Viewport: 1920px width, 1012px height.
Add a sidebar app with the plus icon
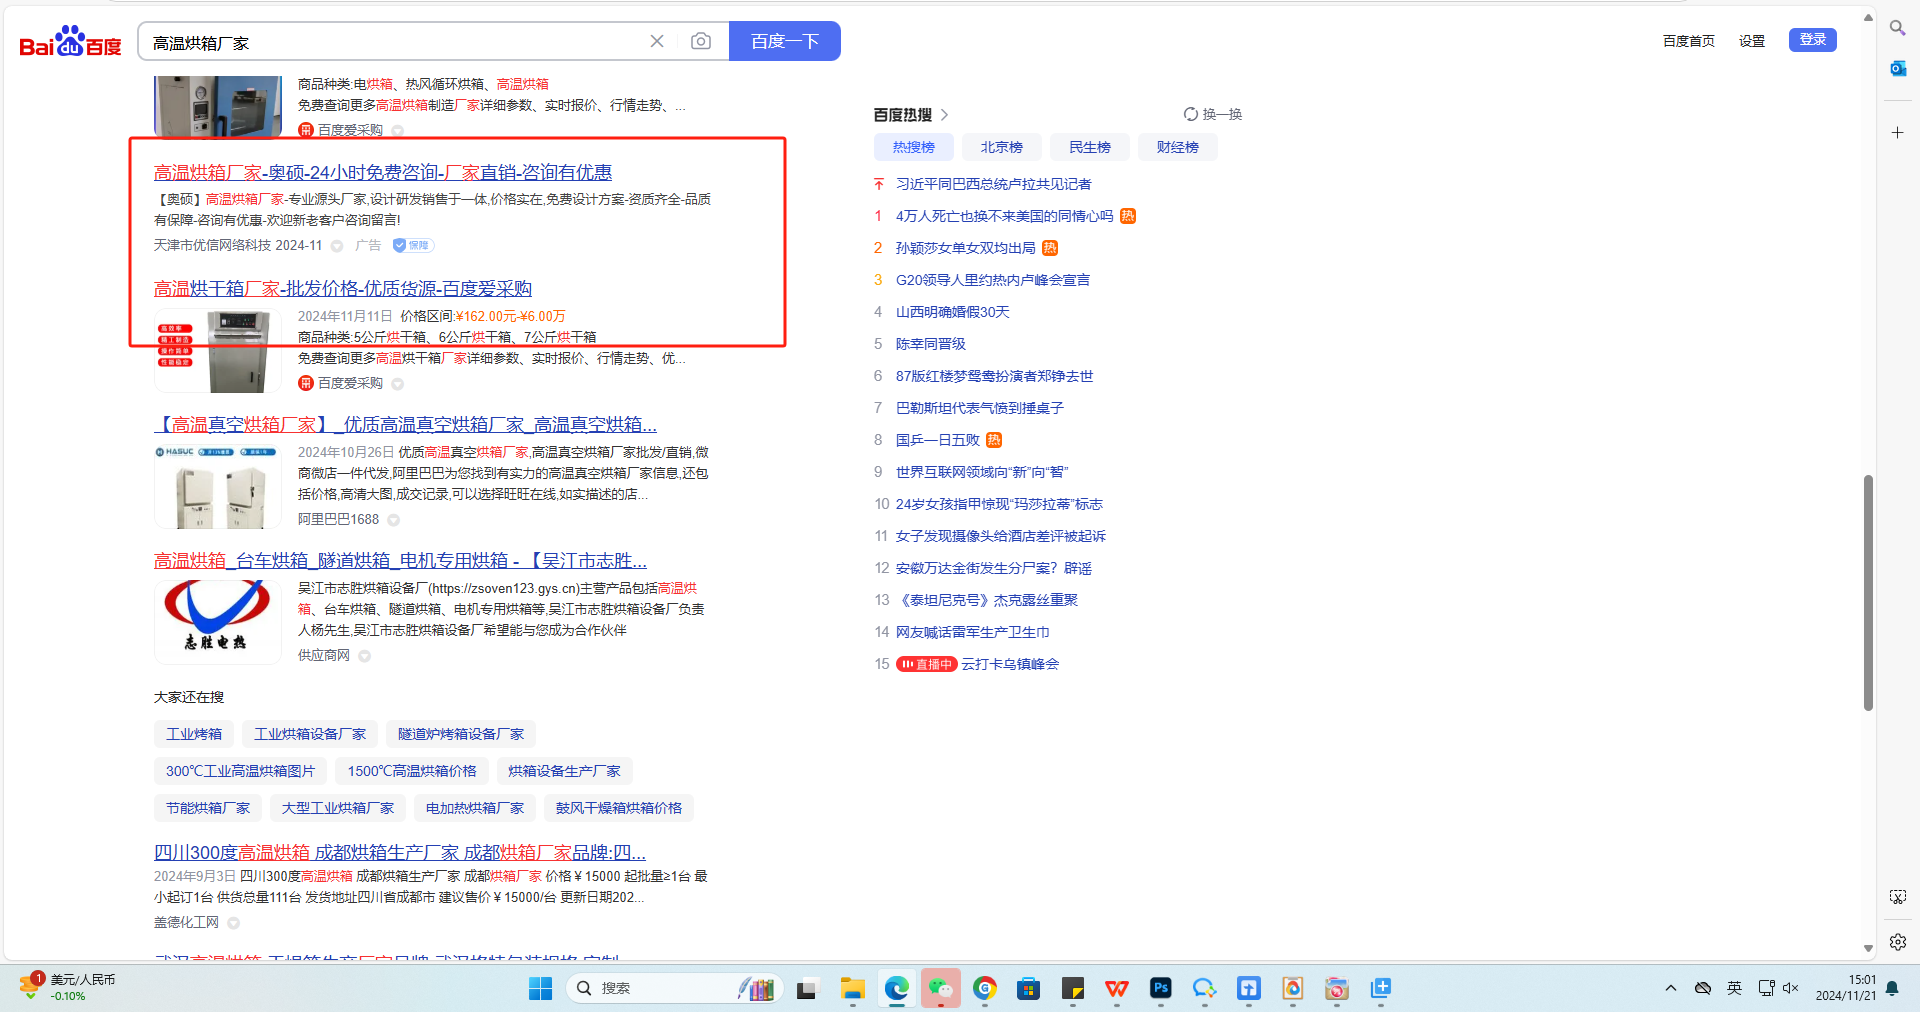point(1897,132)
